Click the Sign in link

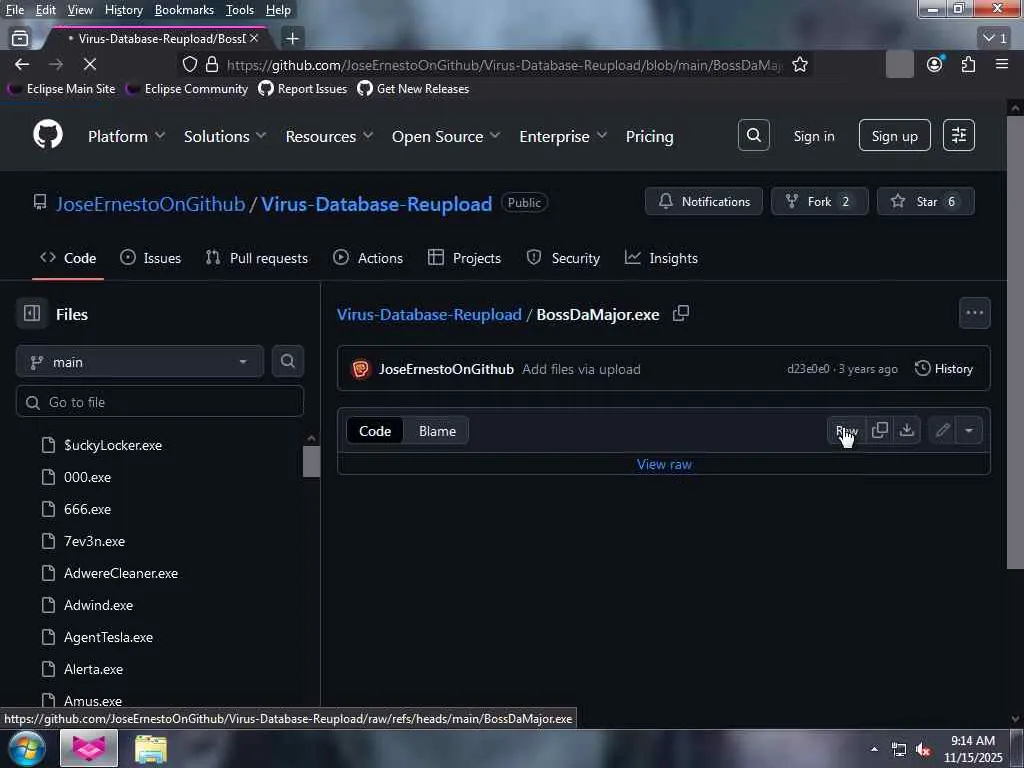(814, 136)
